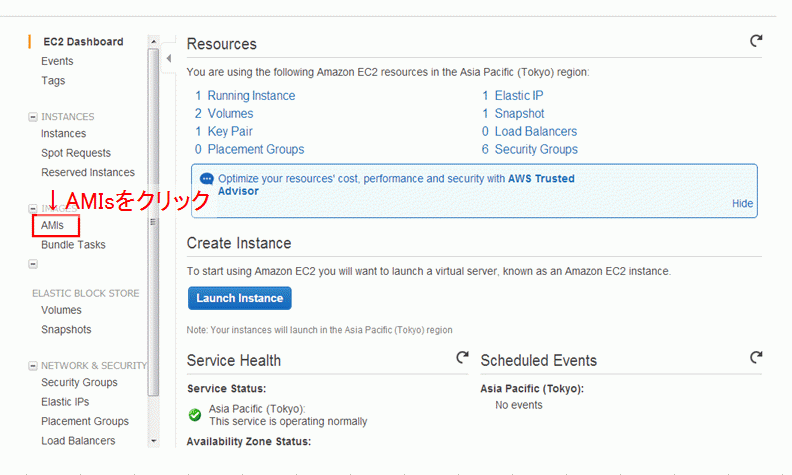
Task: Open the 1 Snapshot resource link
Action: coord(513,114)
